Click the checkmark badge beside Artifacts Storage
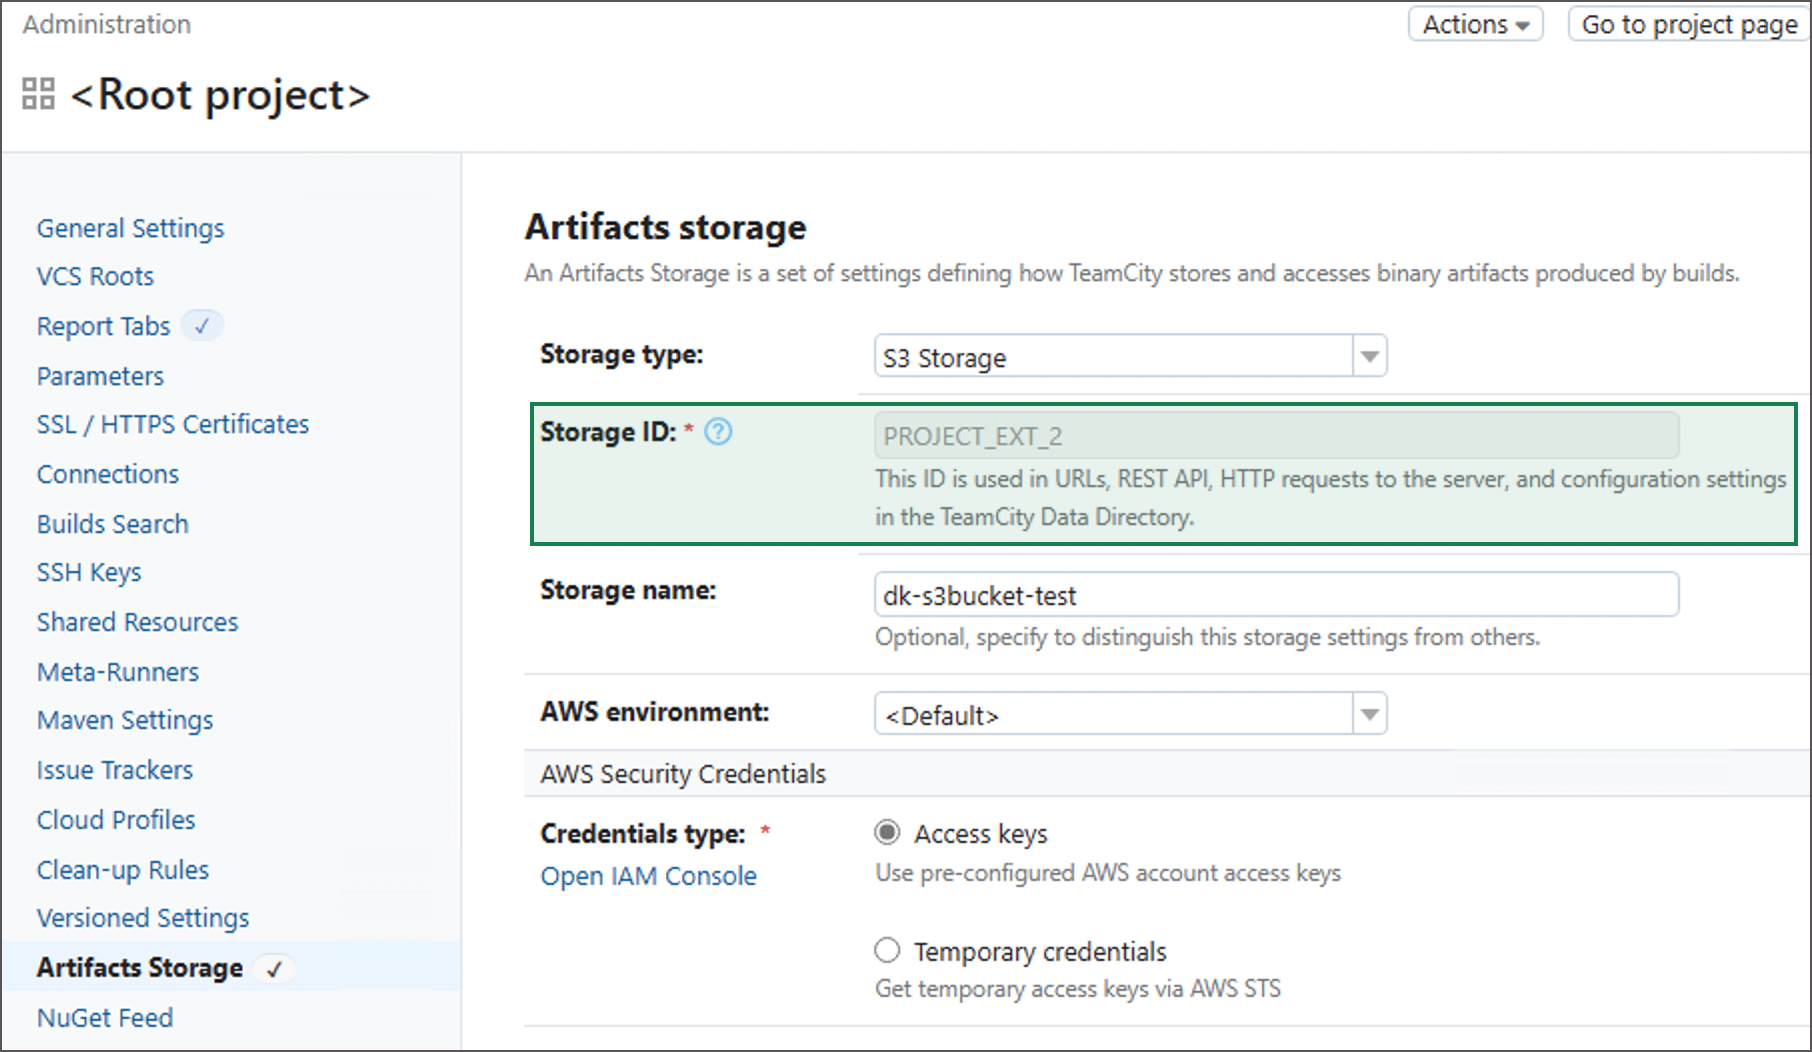 (275, 968)
